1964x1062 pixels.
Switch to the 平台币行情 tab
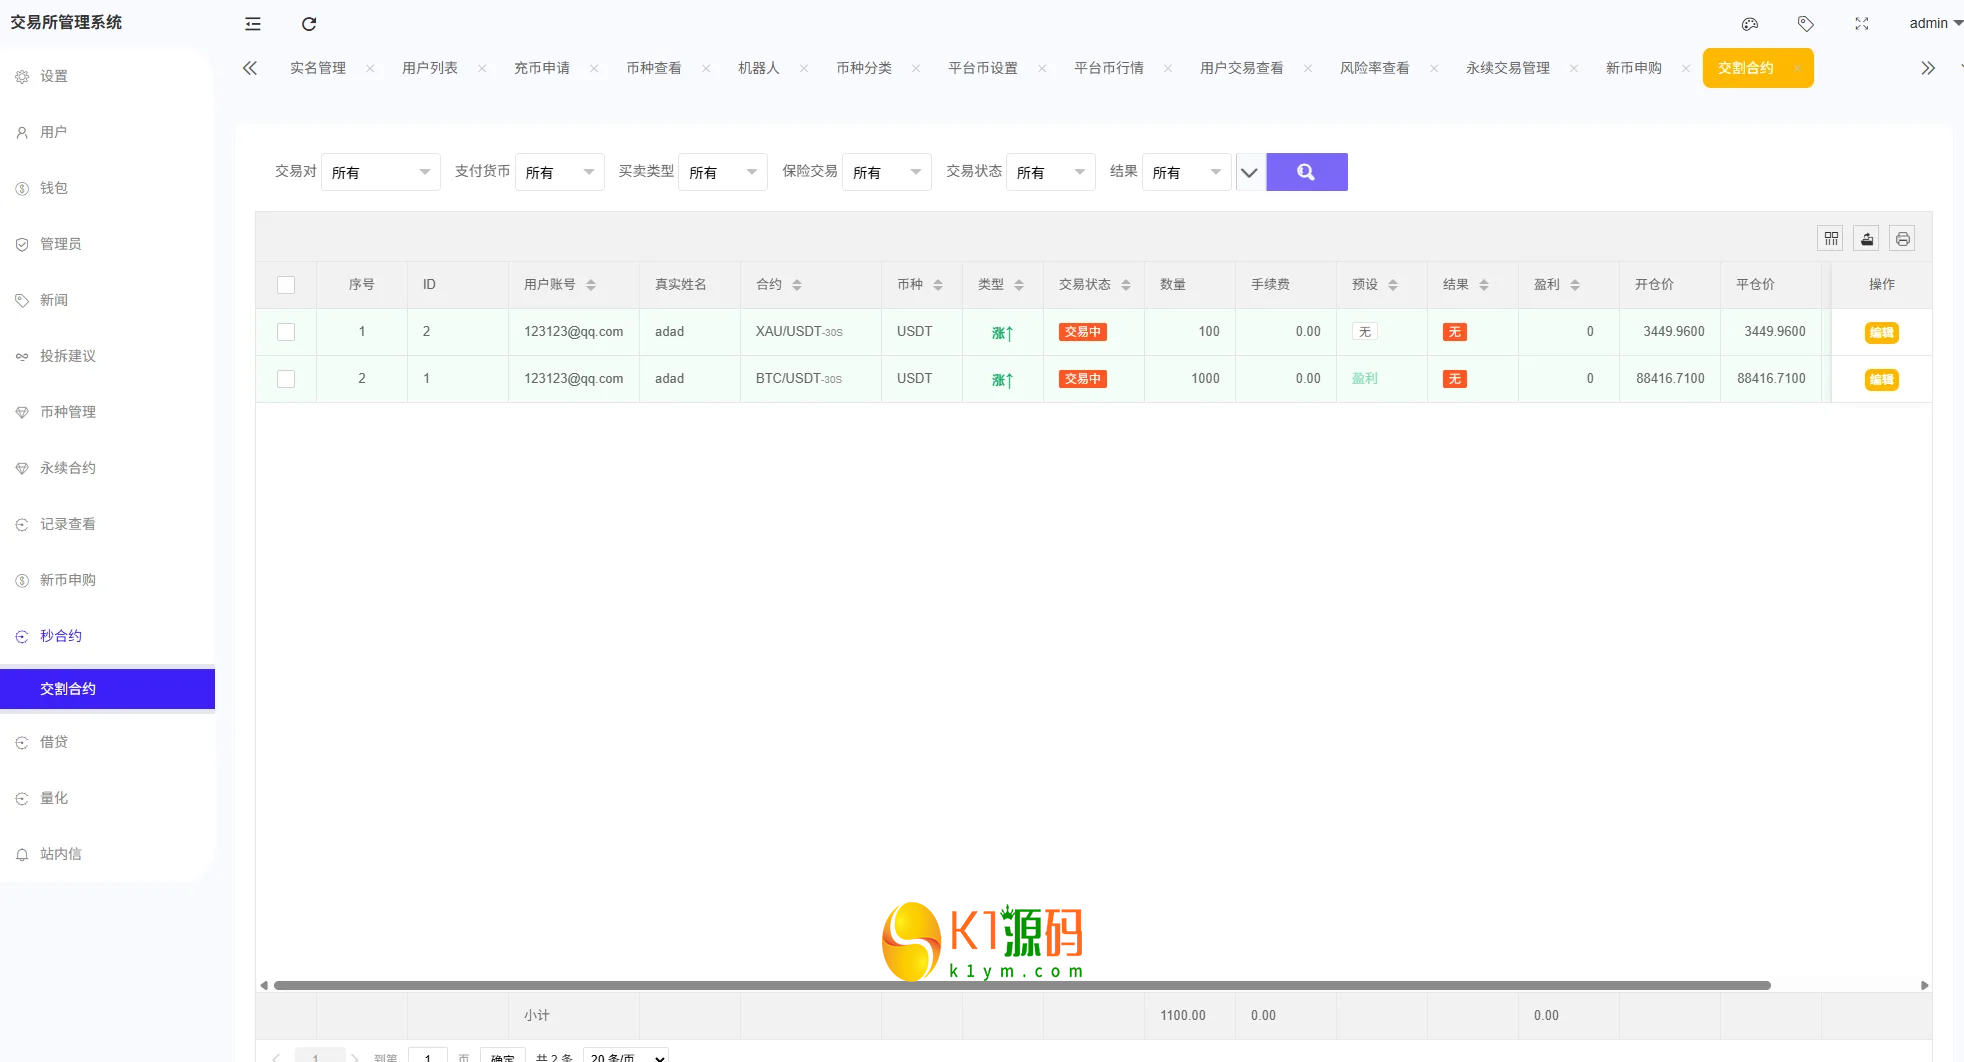coord(1109,68)
